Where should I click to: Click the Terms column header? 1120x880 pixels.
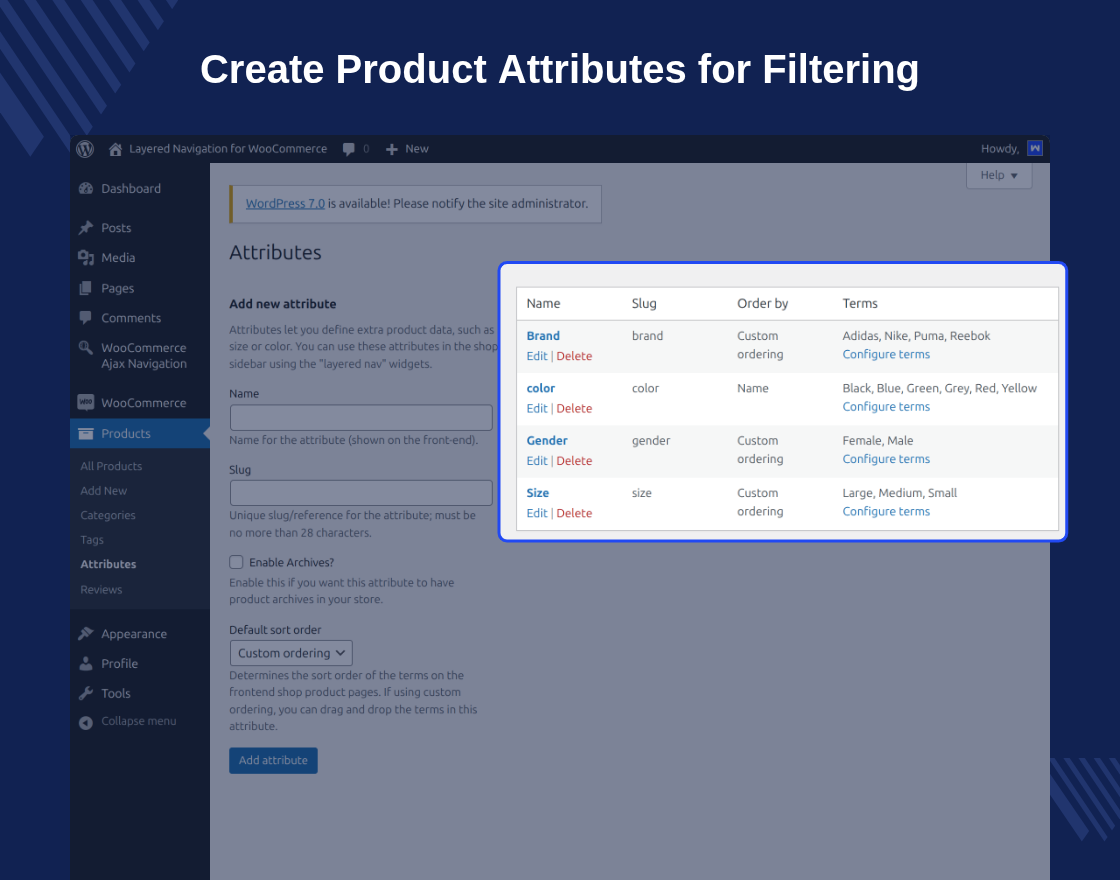860,304
